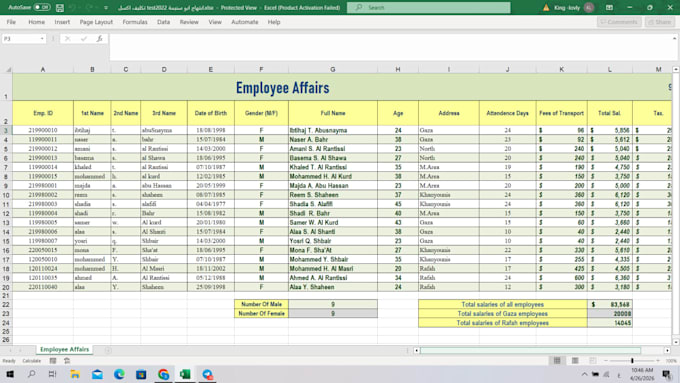Click the Insert Function fx icon
Image resolution: width=680 pixels, height=383 pixels.
tap(99, 39)
